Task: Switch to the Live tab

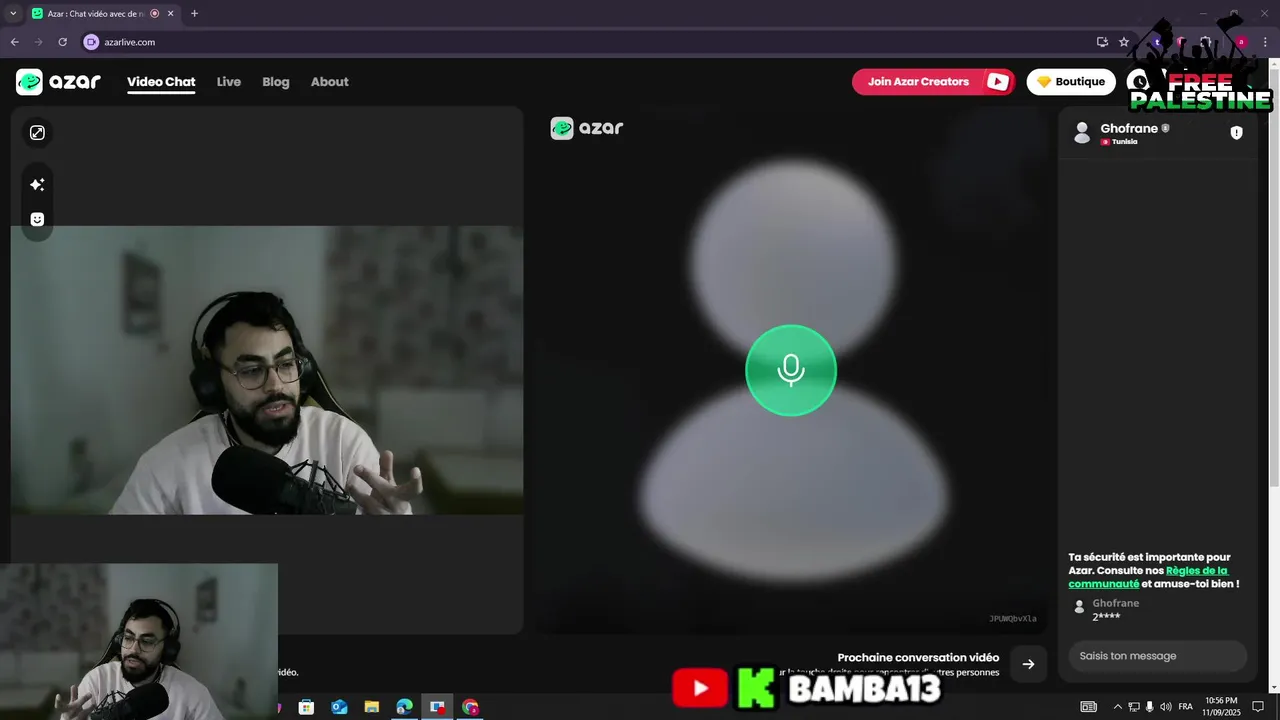Action: coord(229,82)
